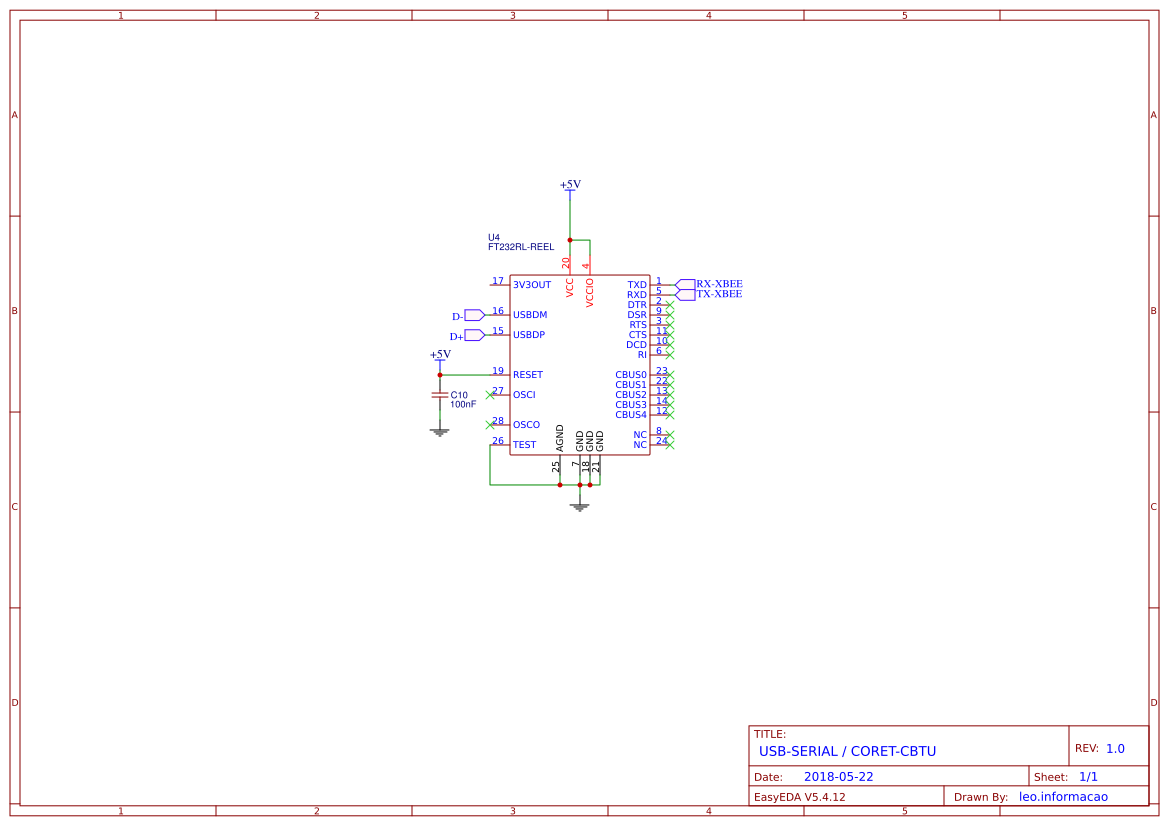1169x827 pixels.
Task: Click the FT232RL-REEL part name label
Action: pyautogui.click(x=520, y=247)
